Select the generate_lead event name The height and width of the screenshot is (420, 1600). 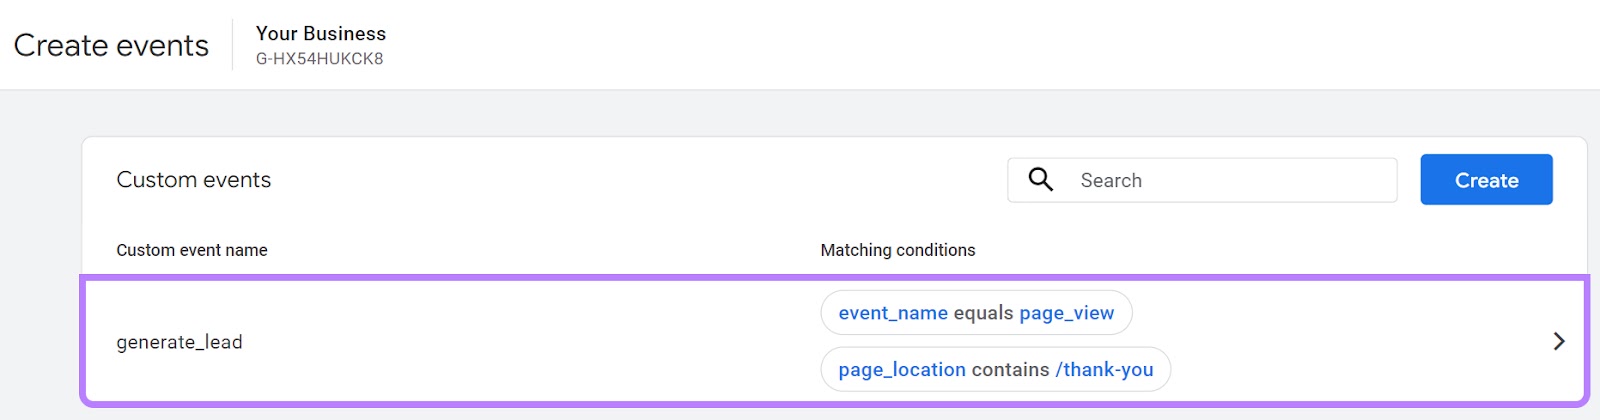coord(179,342)
